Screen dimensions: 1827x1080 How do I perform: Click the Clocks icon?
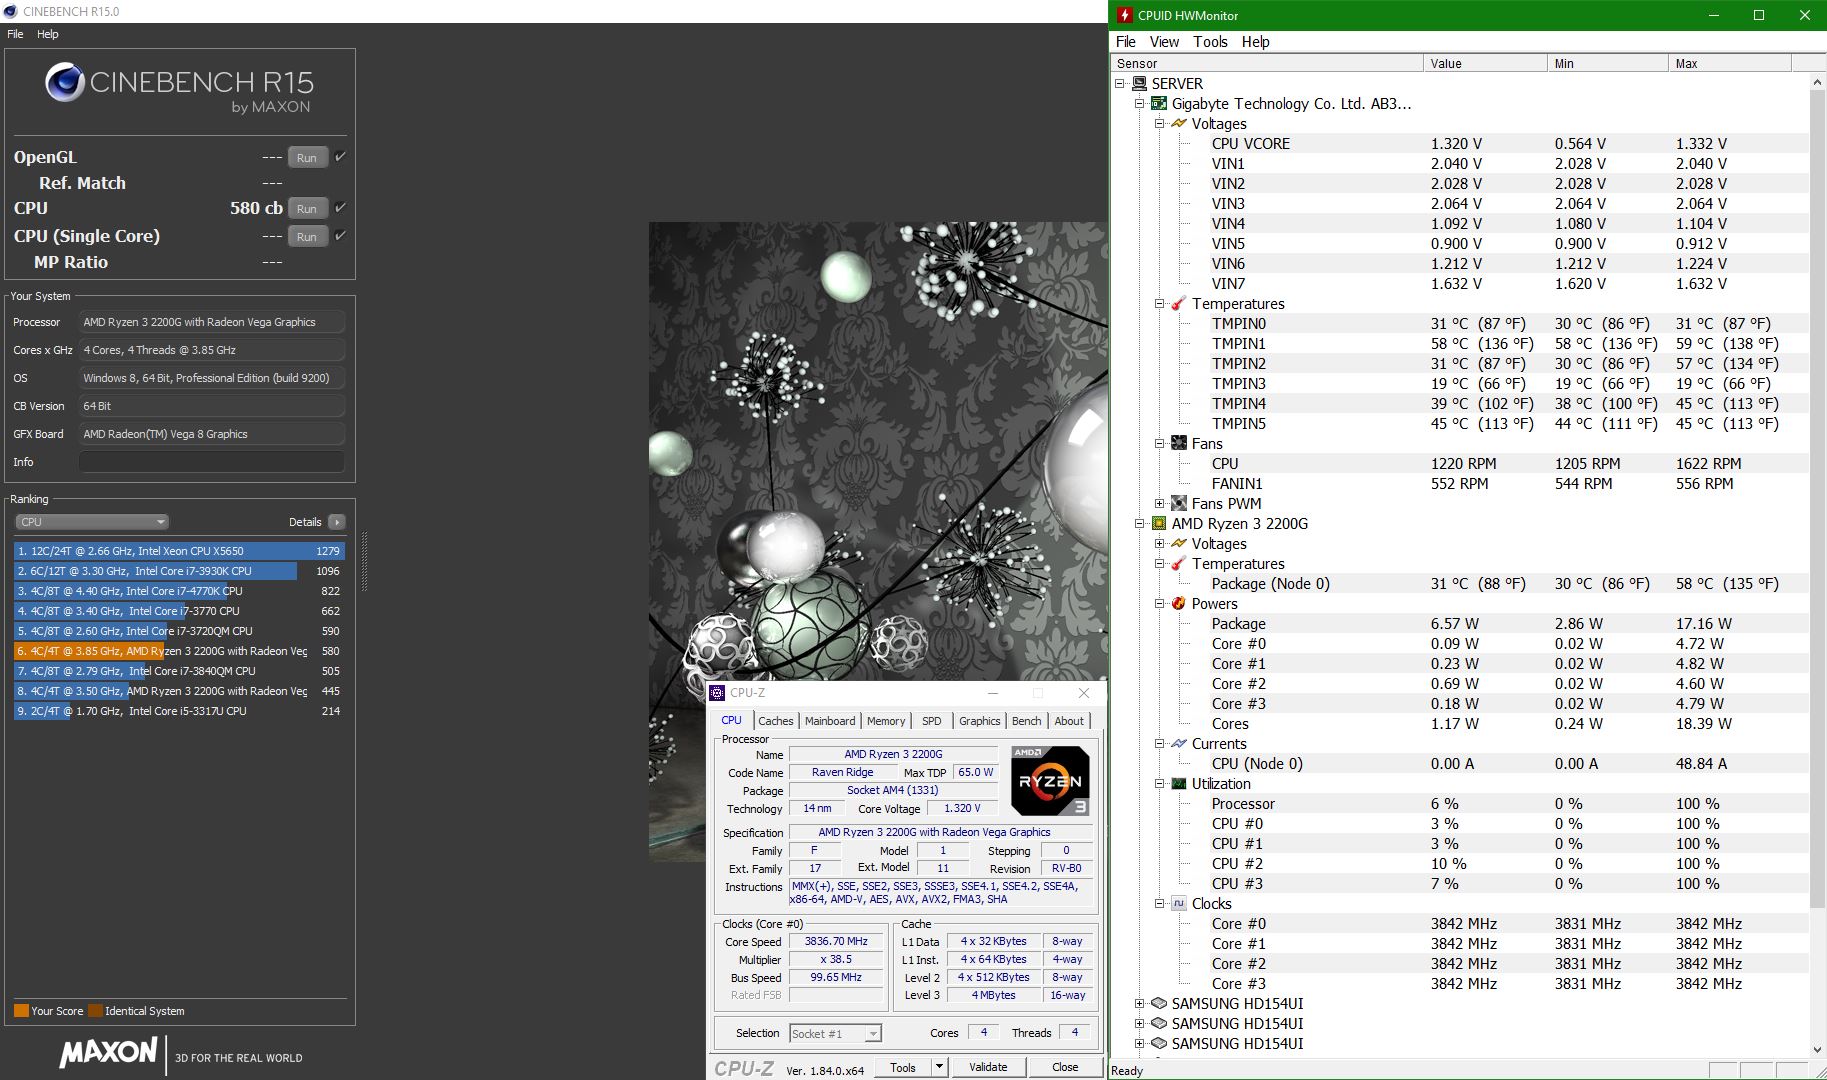[1179, 904]
